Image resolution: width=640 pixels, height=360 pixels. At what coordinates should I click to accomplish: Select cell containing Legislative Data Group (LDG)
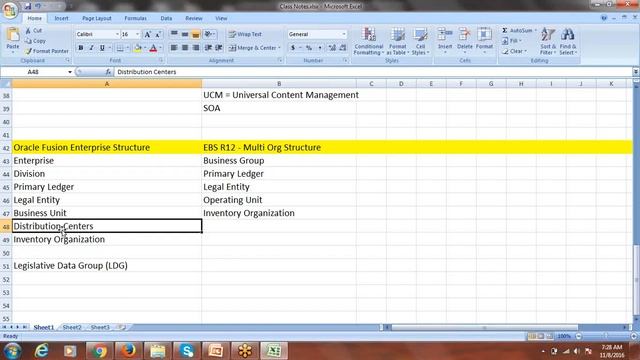pos(107,266)
